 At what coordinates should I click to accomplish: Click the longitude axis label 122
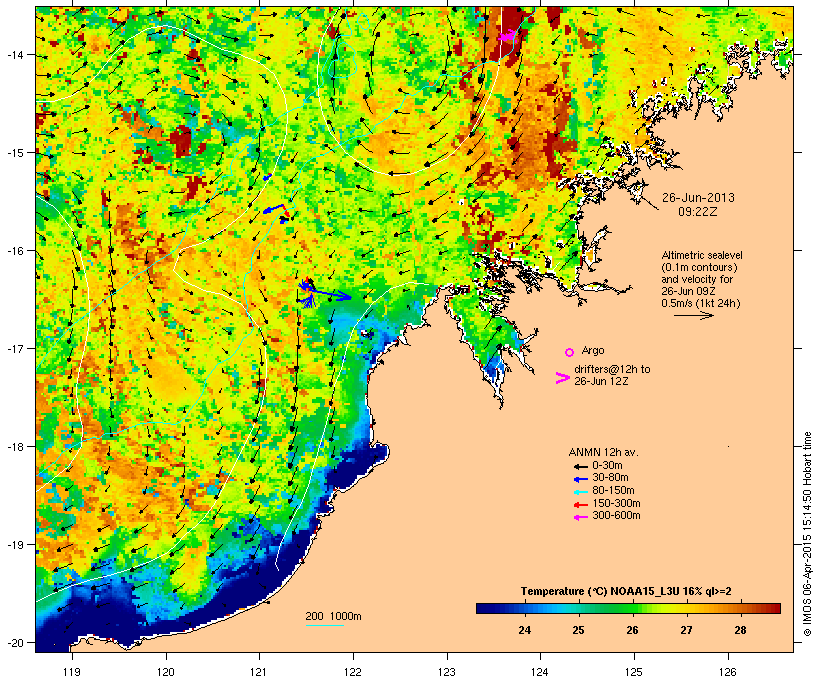click(353, 672)
